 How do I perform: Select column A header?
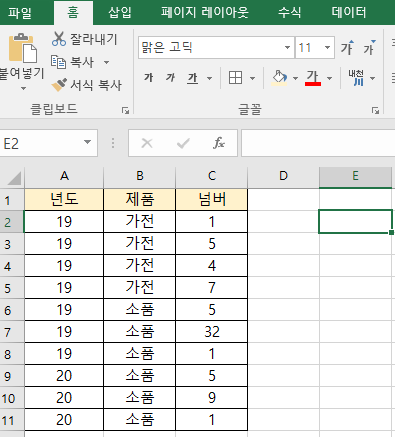coord(64,176)
